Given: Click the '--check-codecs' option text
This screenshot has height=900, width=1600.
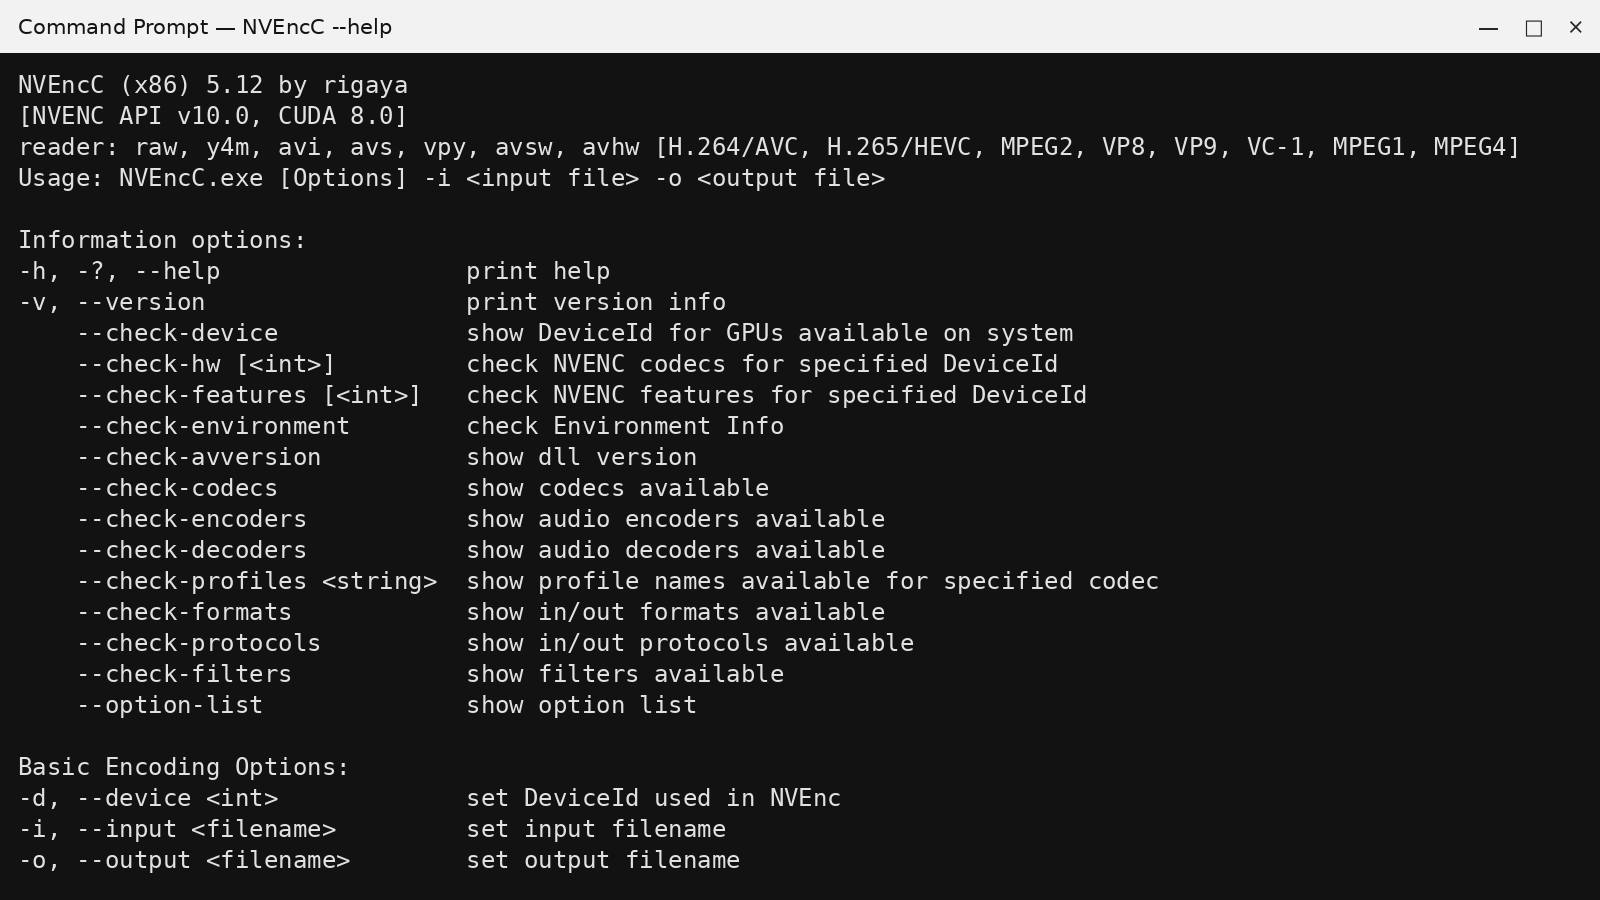Looking at the screenshot, I should click(x=177, y=488).
